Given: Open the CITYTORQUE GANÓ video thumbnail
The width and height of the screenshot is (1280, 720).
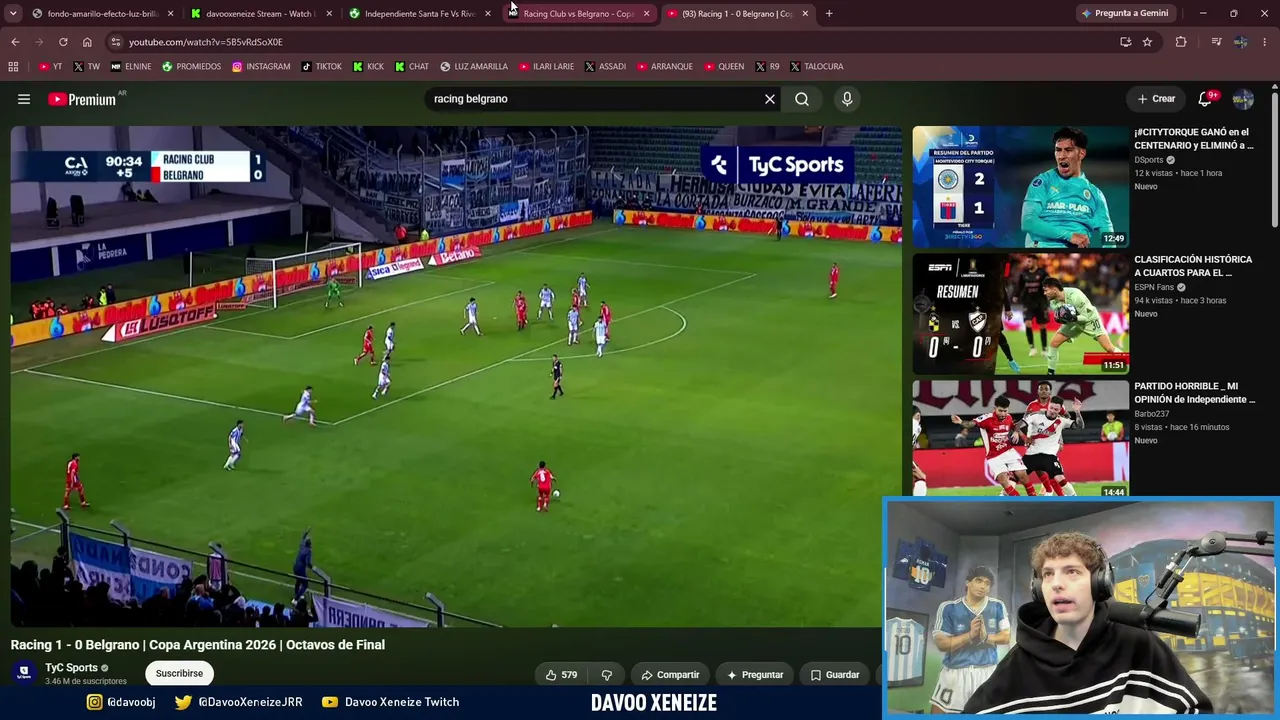Looking at the screenshot, I should coord(1020,187).
